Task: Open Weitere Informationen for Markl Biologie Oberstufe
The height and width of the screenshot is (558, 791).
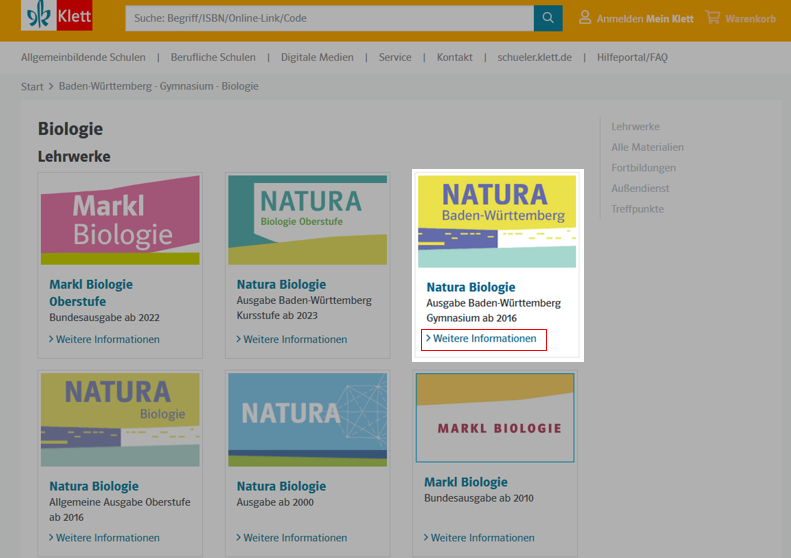Action: (x=107, y=339)
